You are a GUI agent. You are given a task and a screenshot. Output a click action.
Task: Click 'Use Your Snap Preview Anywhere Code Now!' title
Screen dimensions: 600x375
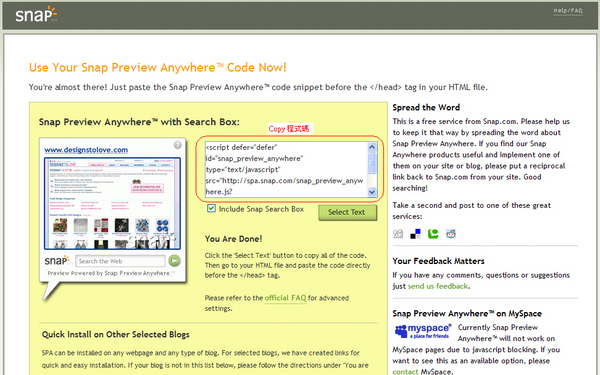(x=158, y=67)
